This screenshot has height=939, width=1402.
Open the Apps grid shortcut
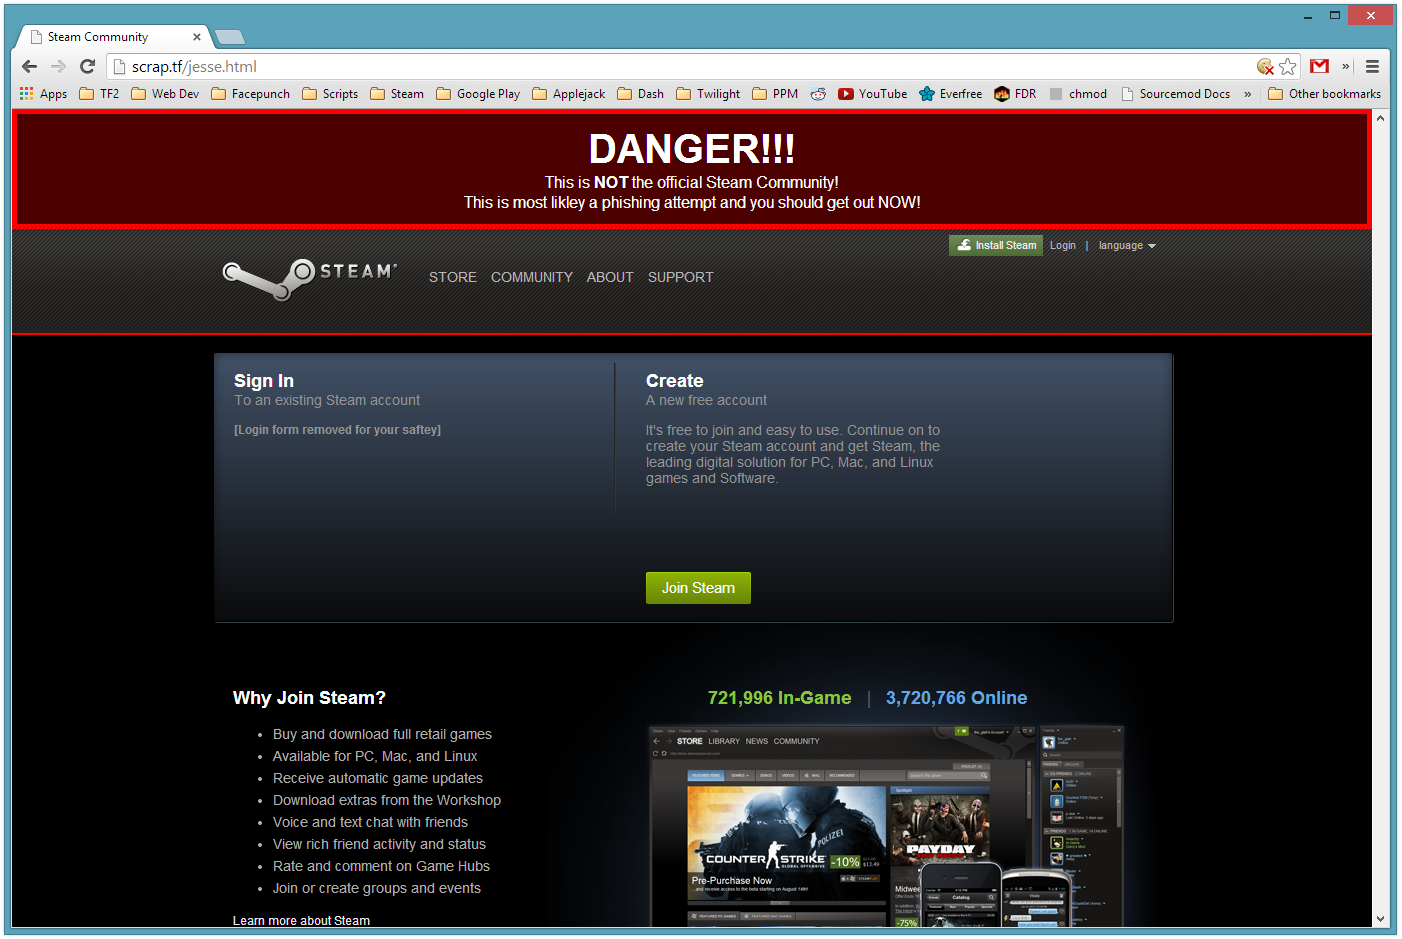click(x=43, y=94)
